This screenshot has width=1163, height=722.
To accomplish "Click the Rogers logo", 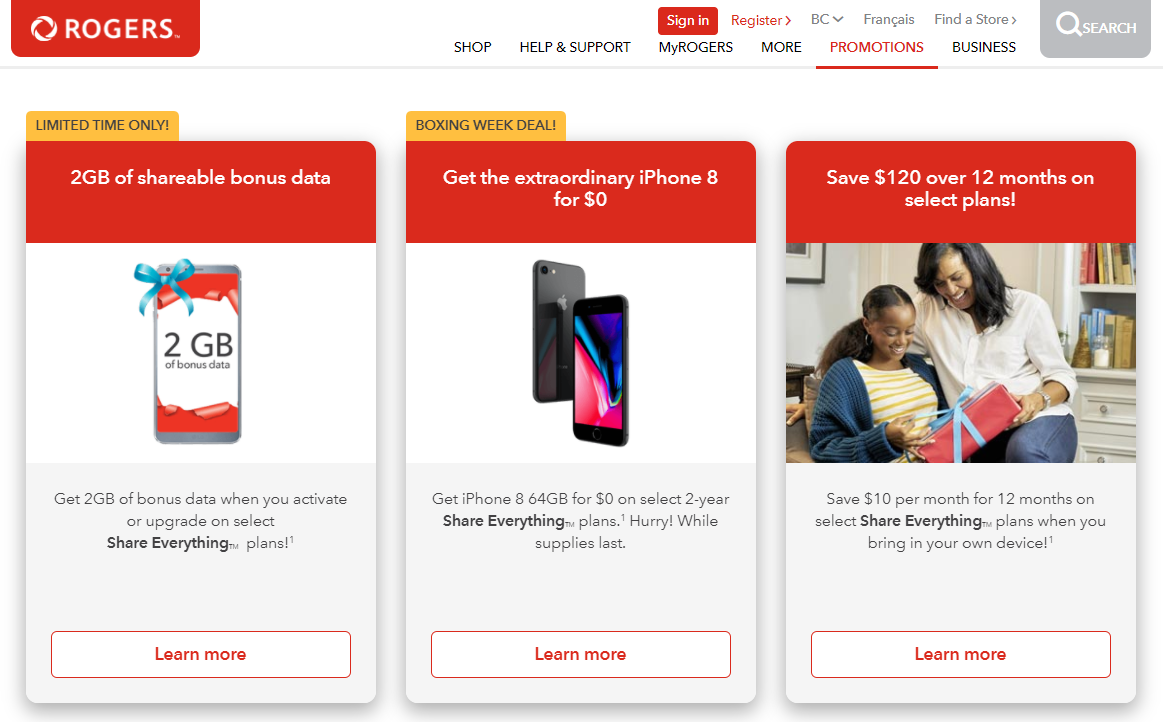I will [x=105, y=28].
